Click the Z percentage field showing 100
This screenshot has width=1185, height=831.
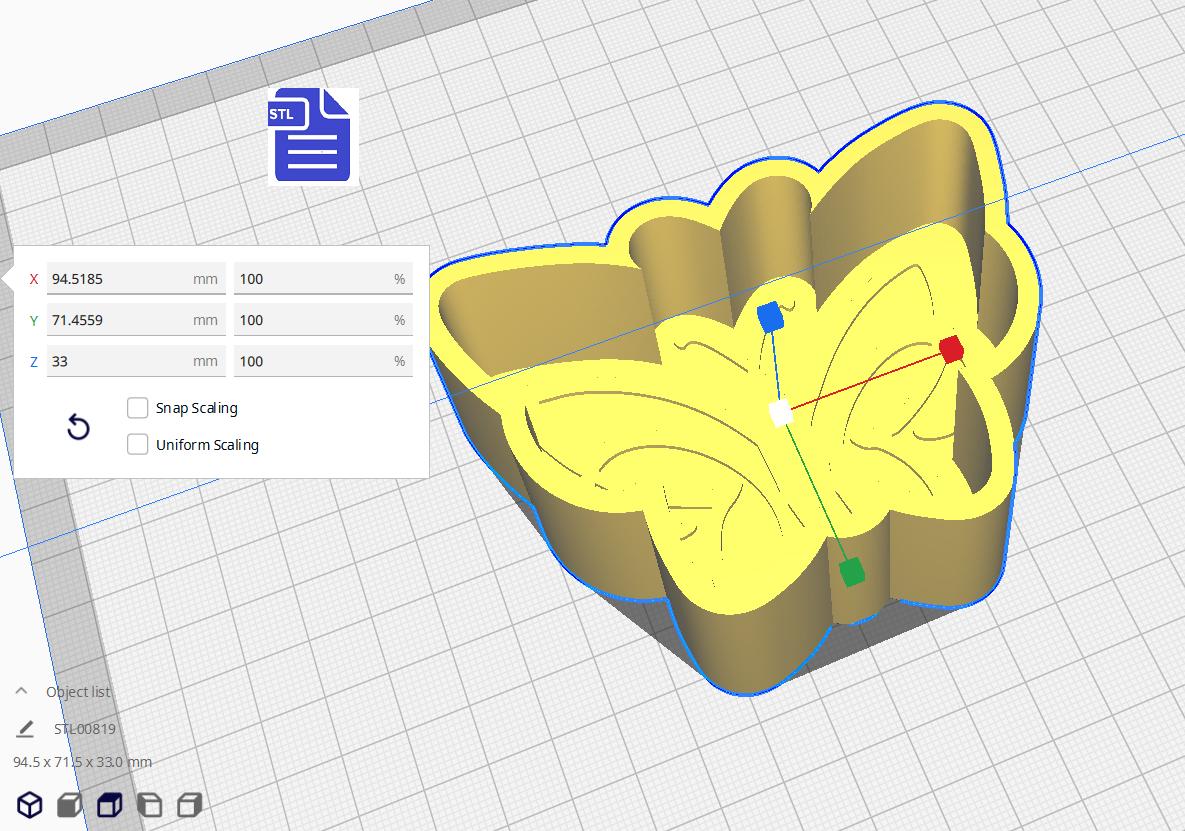[x=322, y=360]
